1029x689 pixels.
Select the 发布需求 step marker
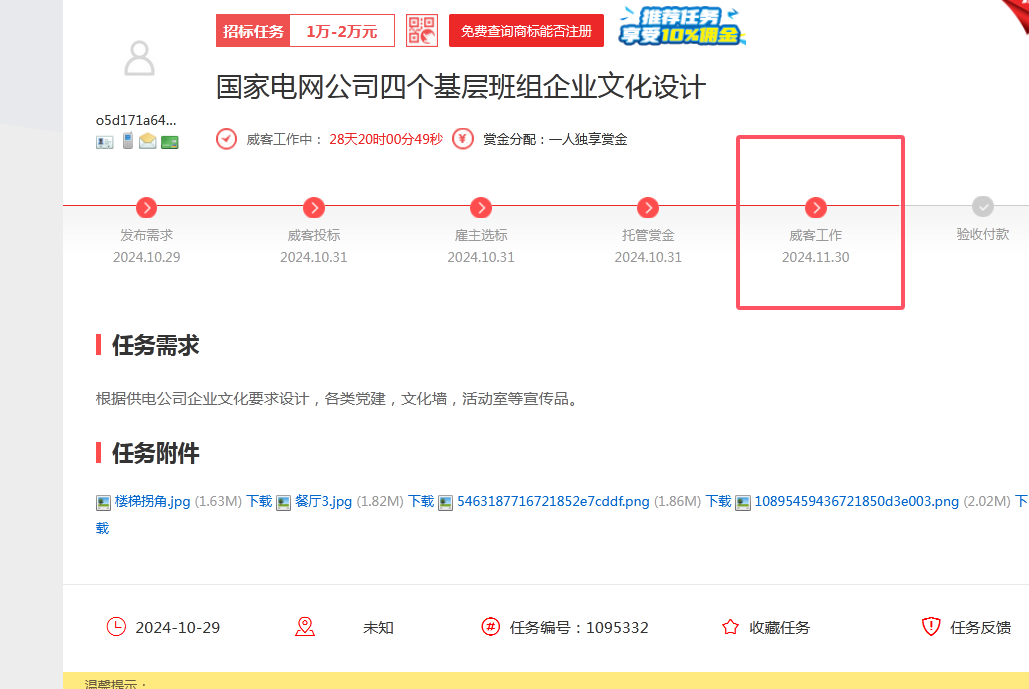pos(146,207)
